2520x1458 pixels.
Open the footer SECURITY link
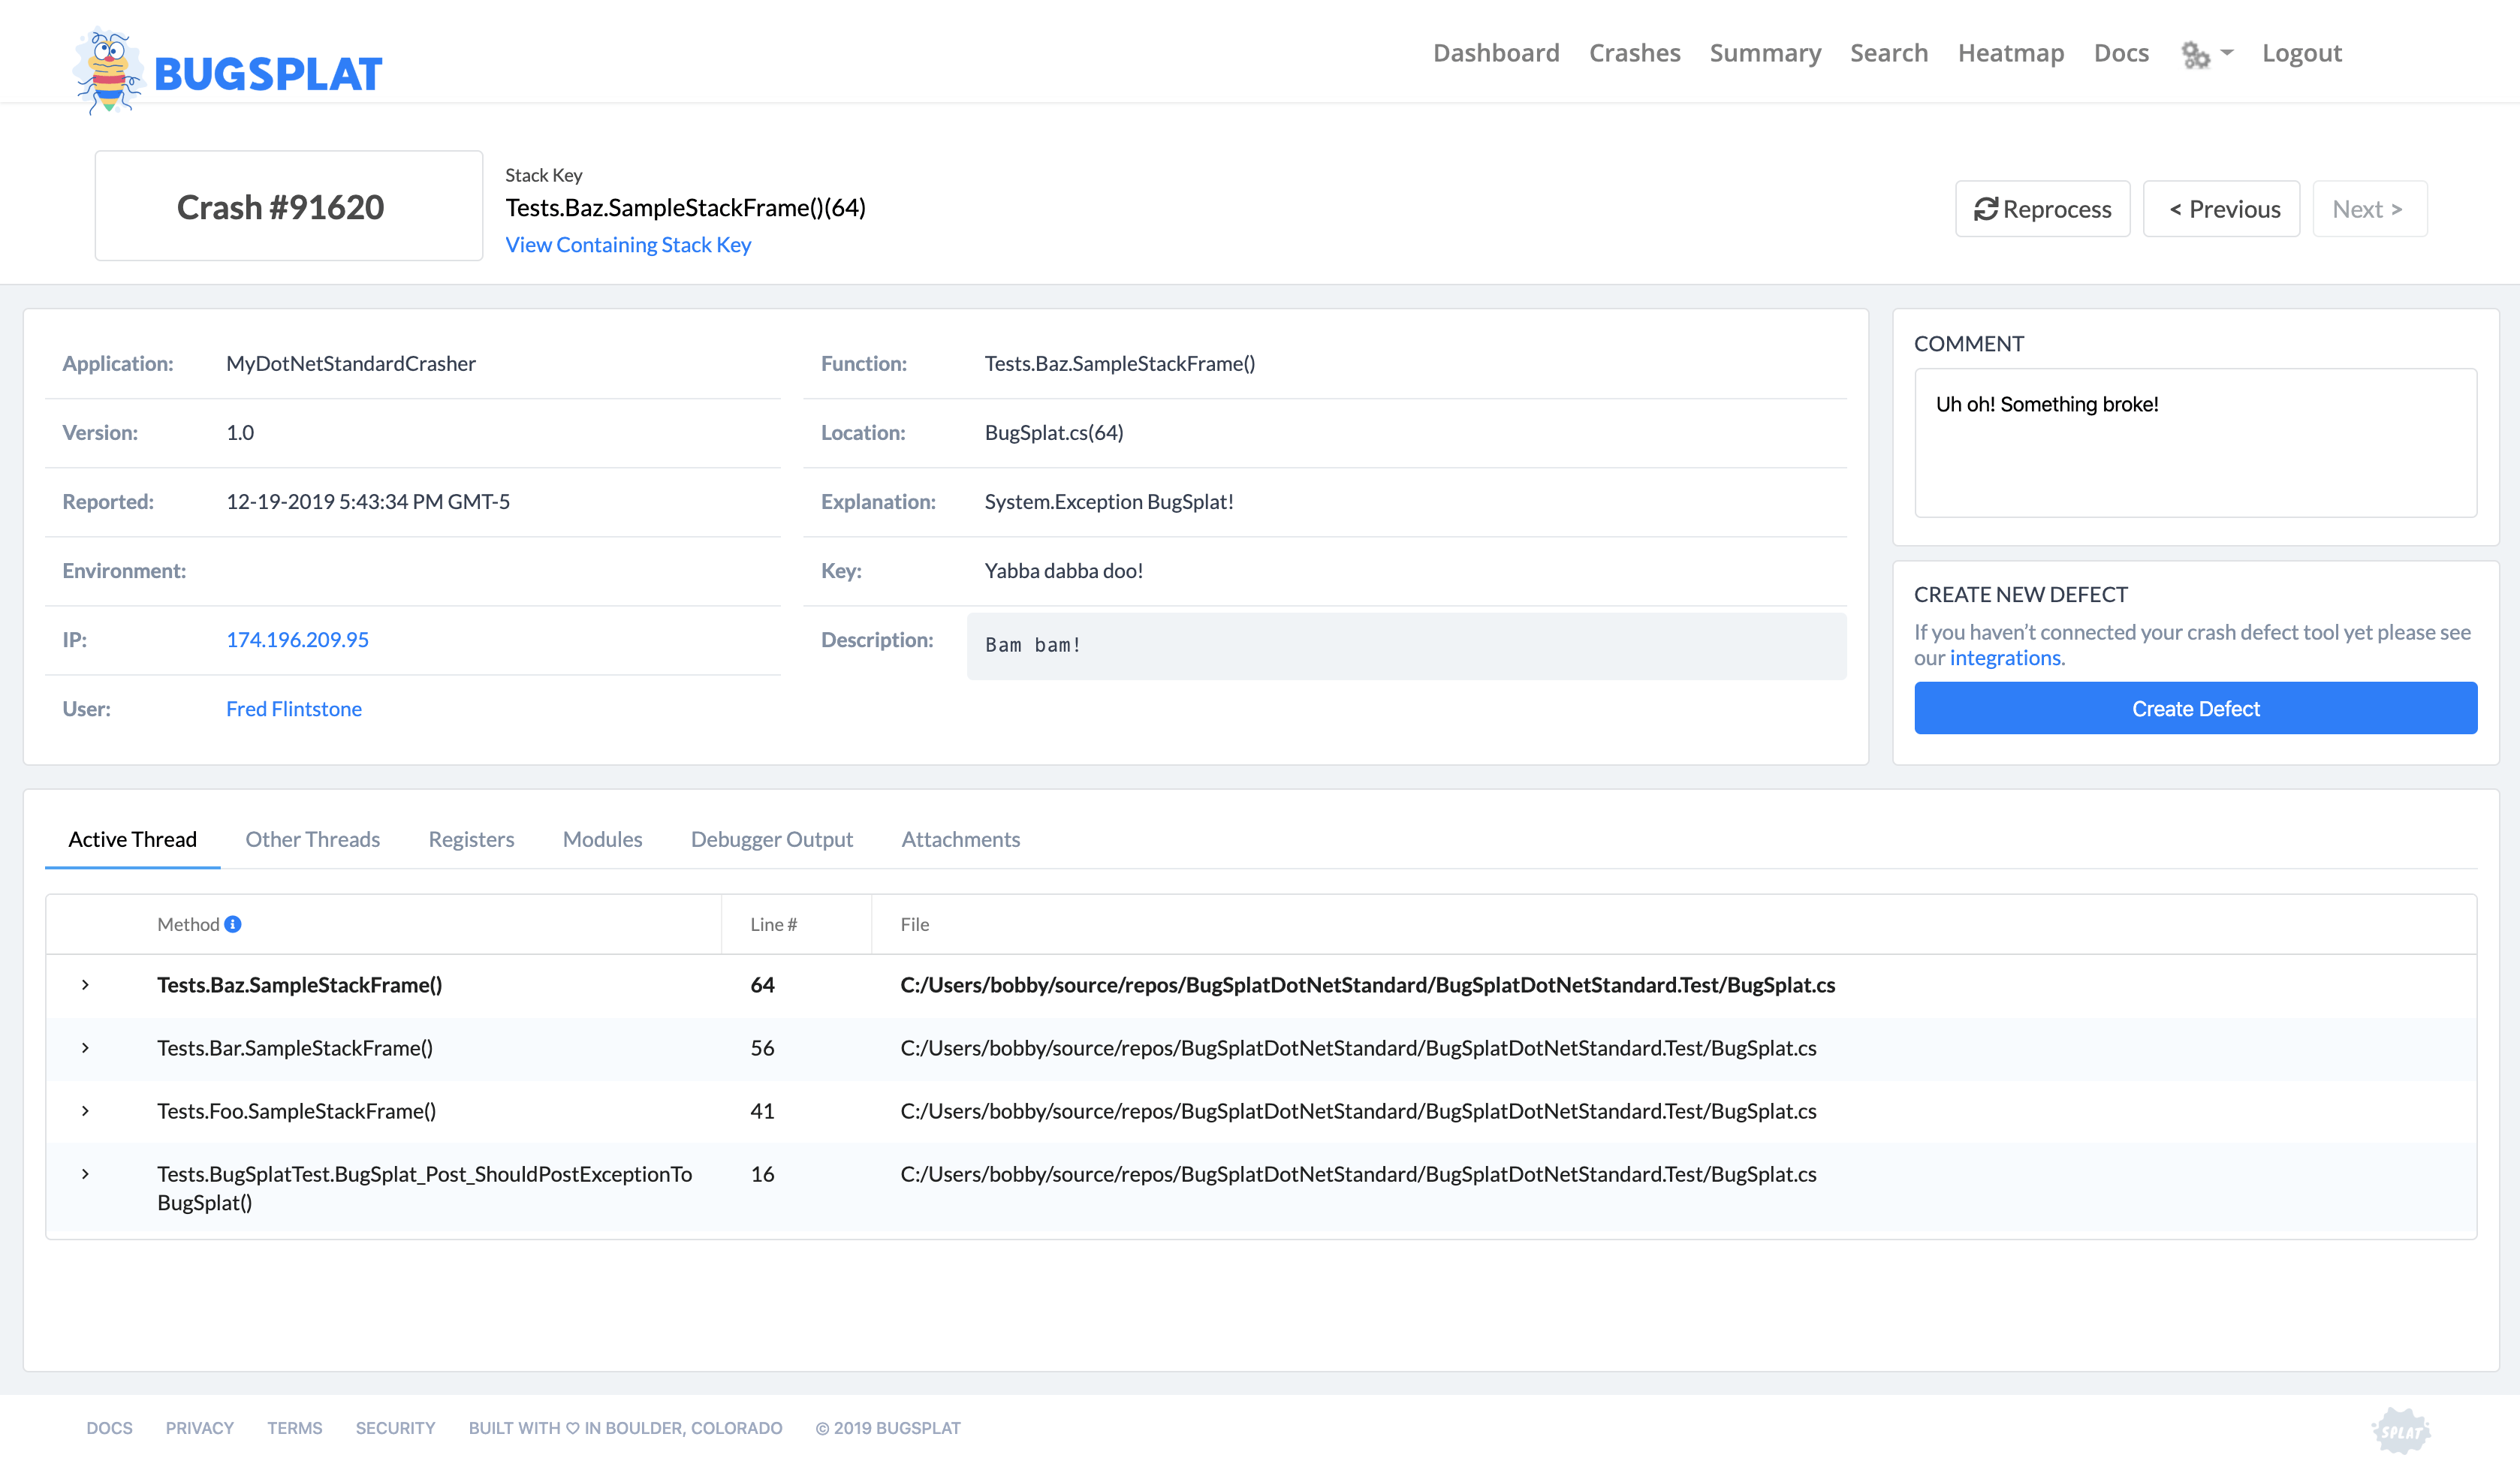pyautogui.click(x=395, y=1428)
